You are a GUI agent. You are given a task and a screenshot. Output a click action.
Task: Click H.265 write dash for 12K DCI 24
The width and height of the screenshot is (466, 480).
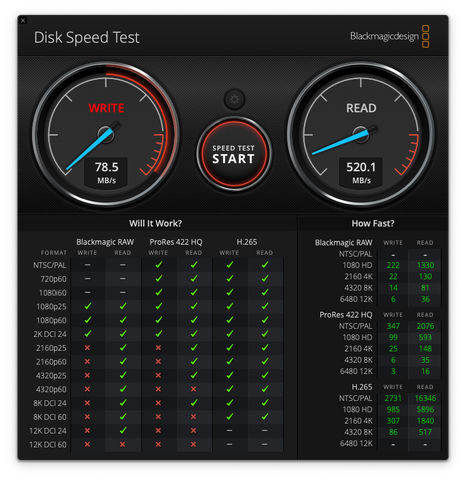pos(229,431)
